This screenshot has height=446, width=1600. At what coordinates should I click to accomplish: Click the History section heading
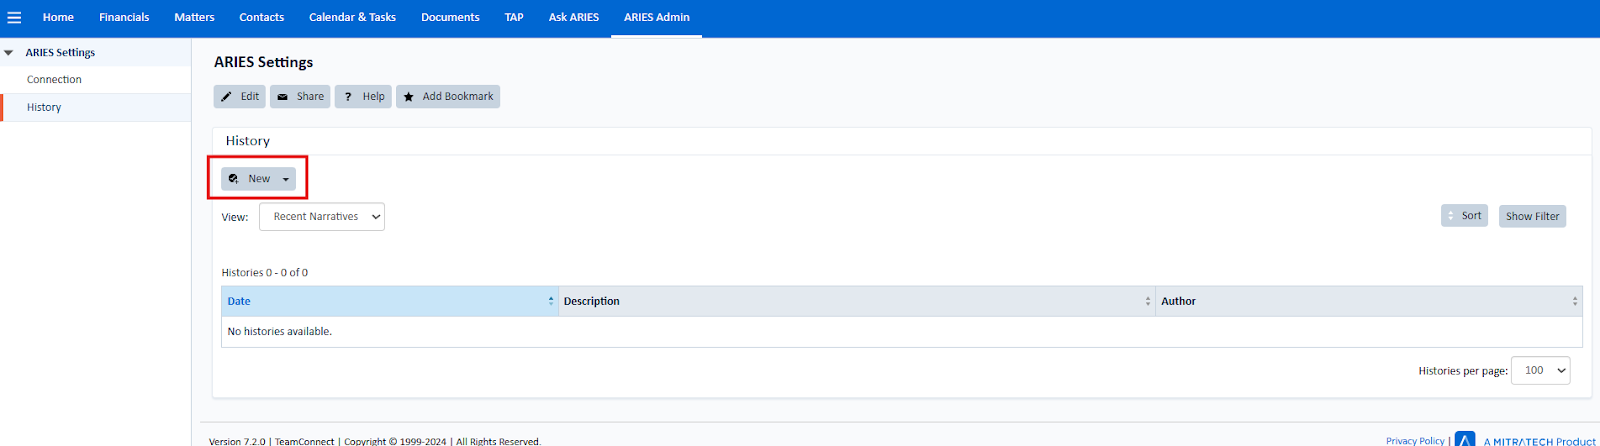coord(248,141)
